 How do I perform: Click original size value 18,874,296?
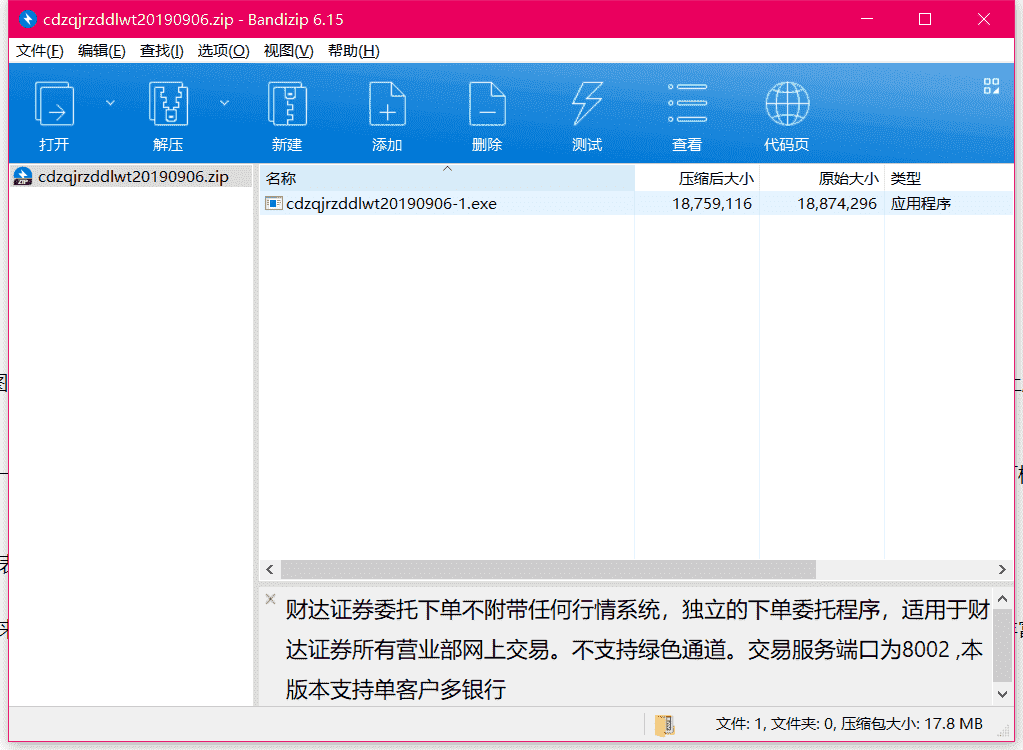point(836,203)
